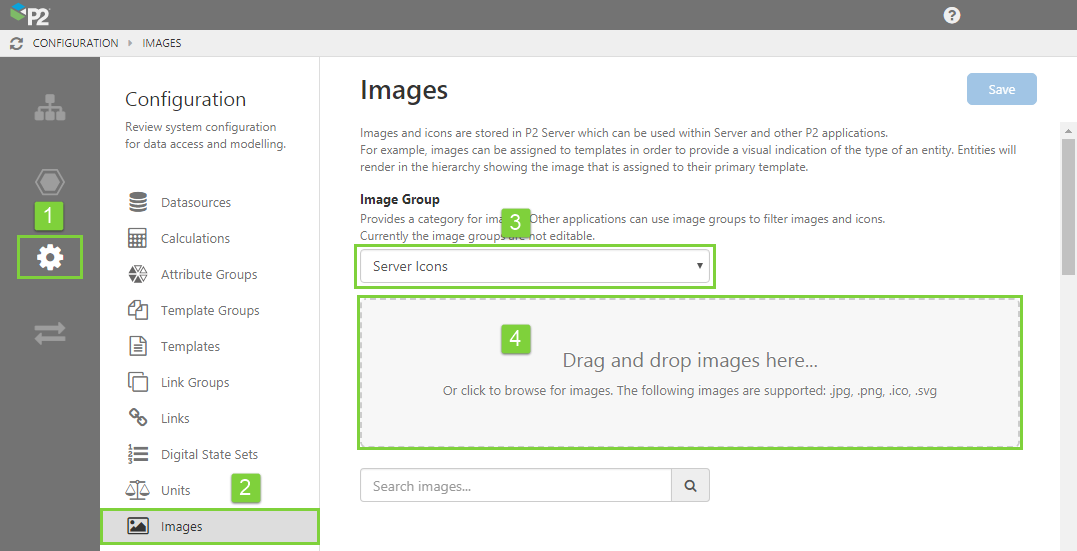
Task: Select Units in configuration list
Action: 175,491
